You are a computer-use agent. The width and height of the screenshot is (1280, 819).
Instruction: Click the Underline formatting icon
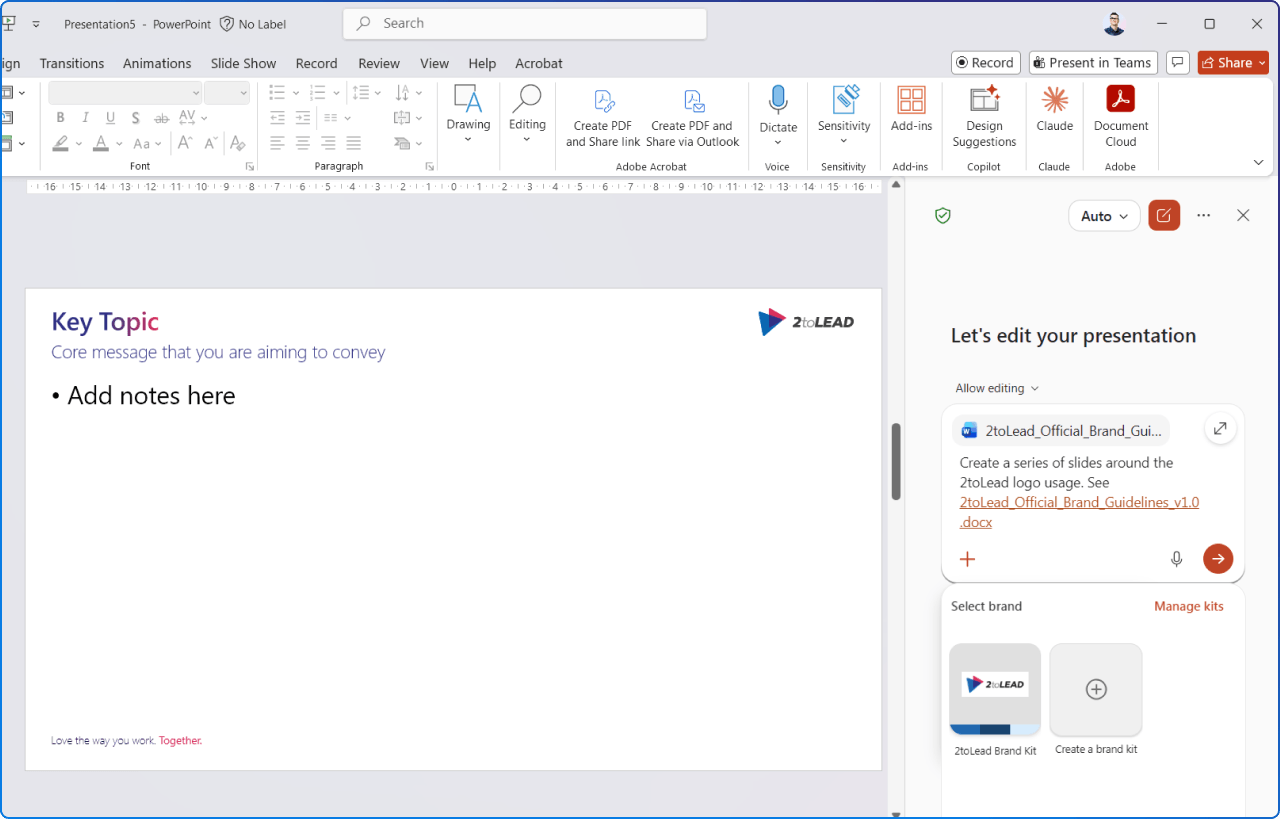[110, 118]
